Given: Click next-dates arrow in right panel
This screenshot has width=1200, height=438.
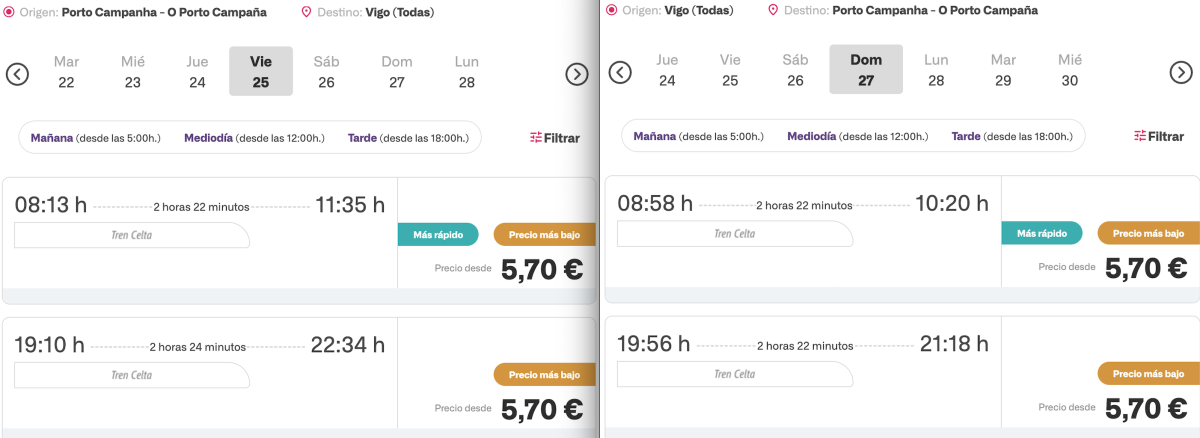Looking at the screenshot, I should pos(1181,72).
